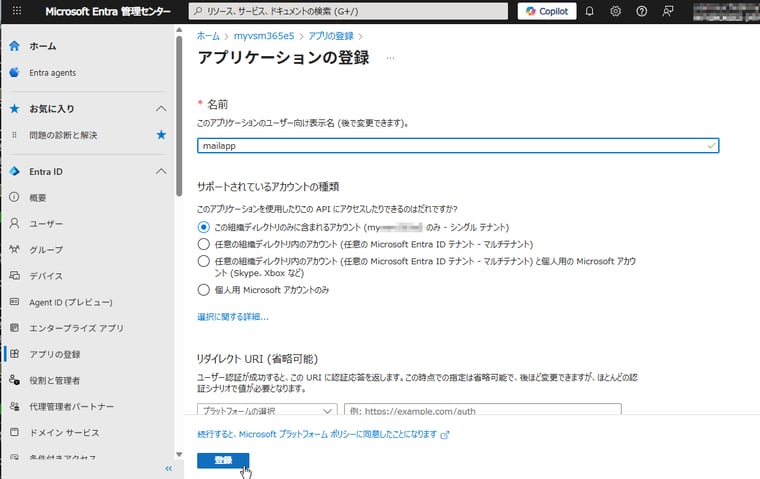Click the sidebar scroll down arrow
Image resolution: width=760 pixels, height=479 pixels.
[179, 455]
